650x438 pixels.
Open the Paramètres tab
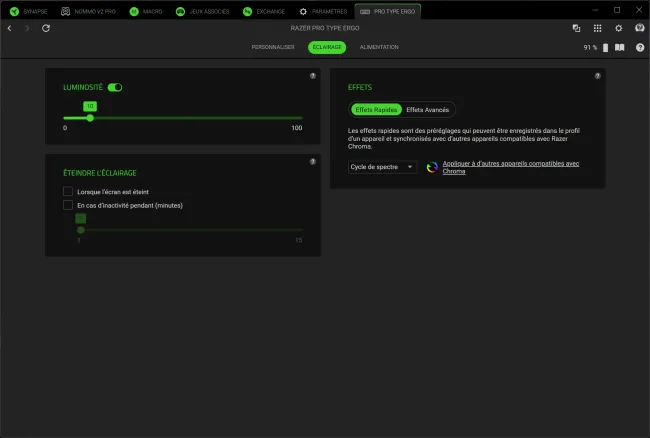(323, 12)
